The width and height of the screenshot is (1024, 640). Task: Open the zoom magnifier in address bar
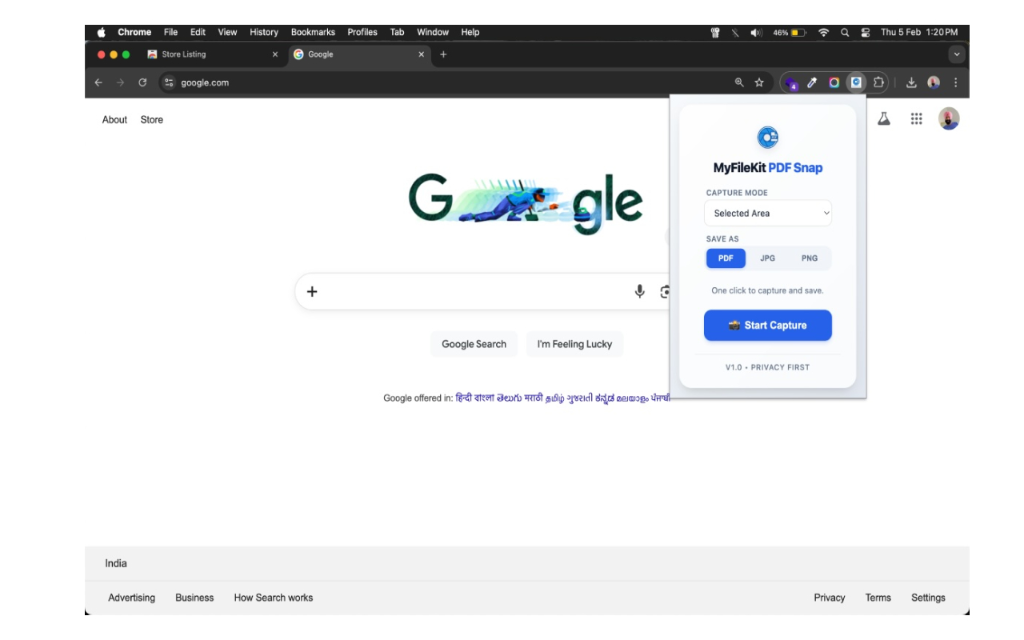click(739, 82)
